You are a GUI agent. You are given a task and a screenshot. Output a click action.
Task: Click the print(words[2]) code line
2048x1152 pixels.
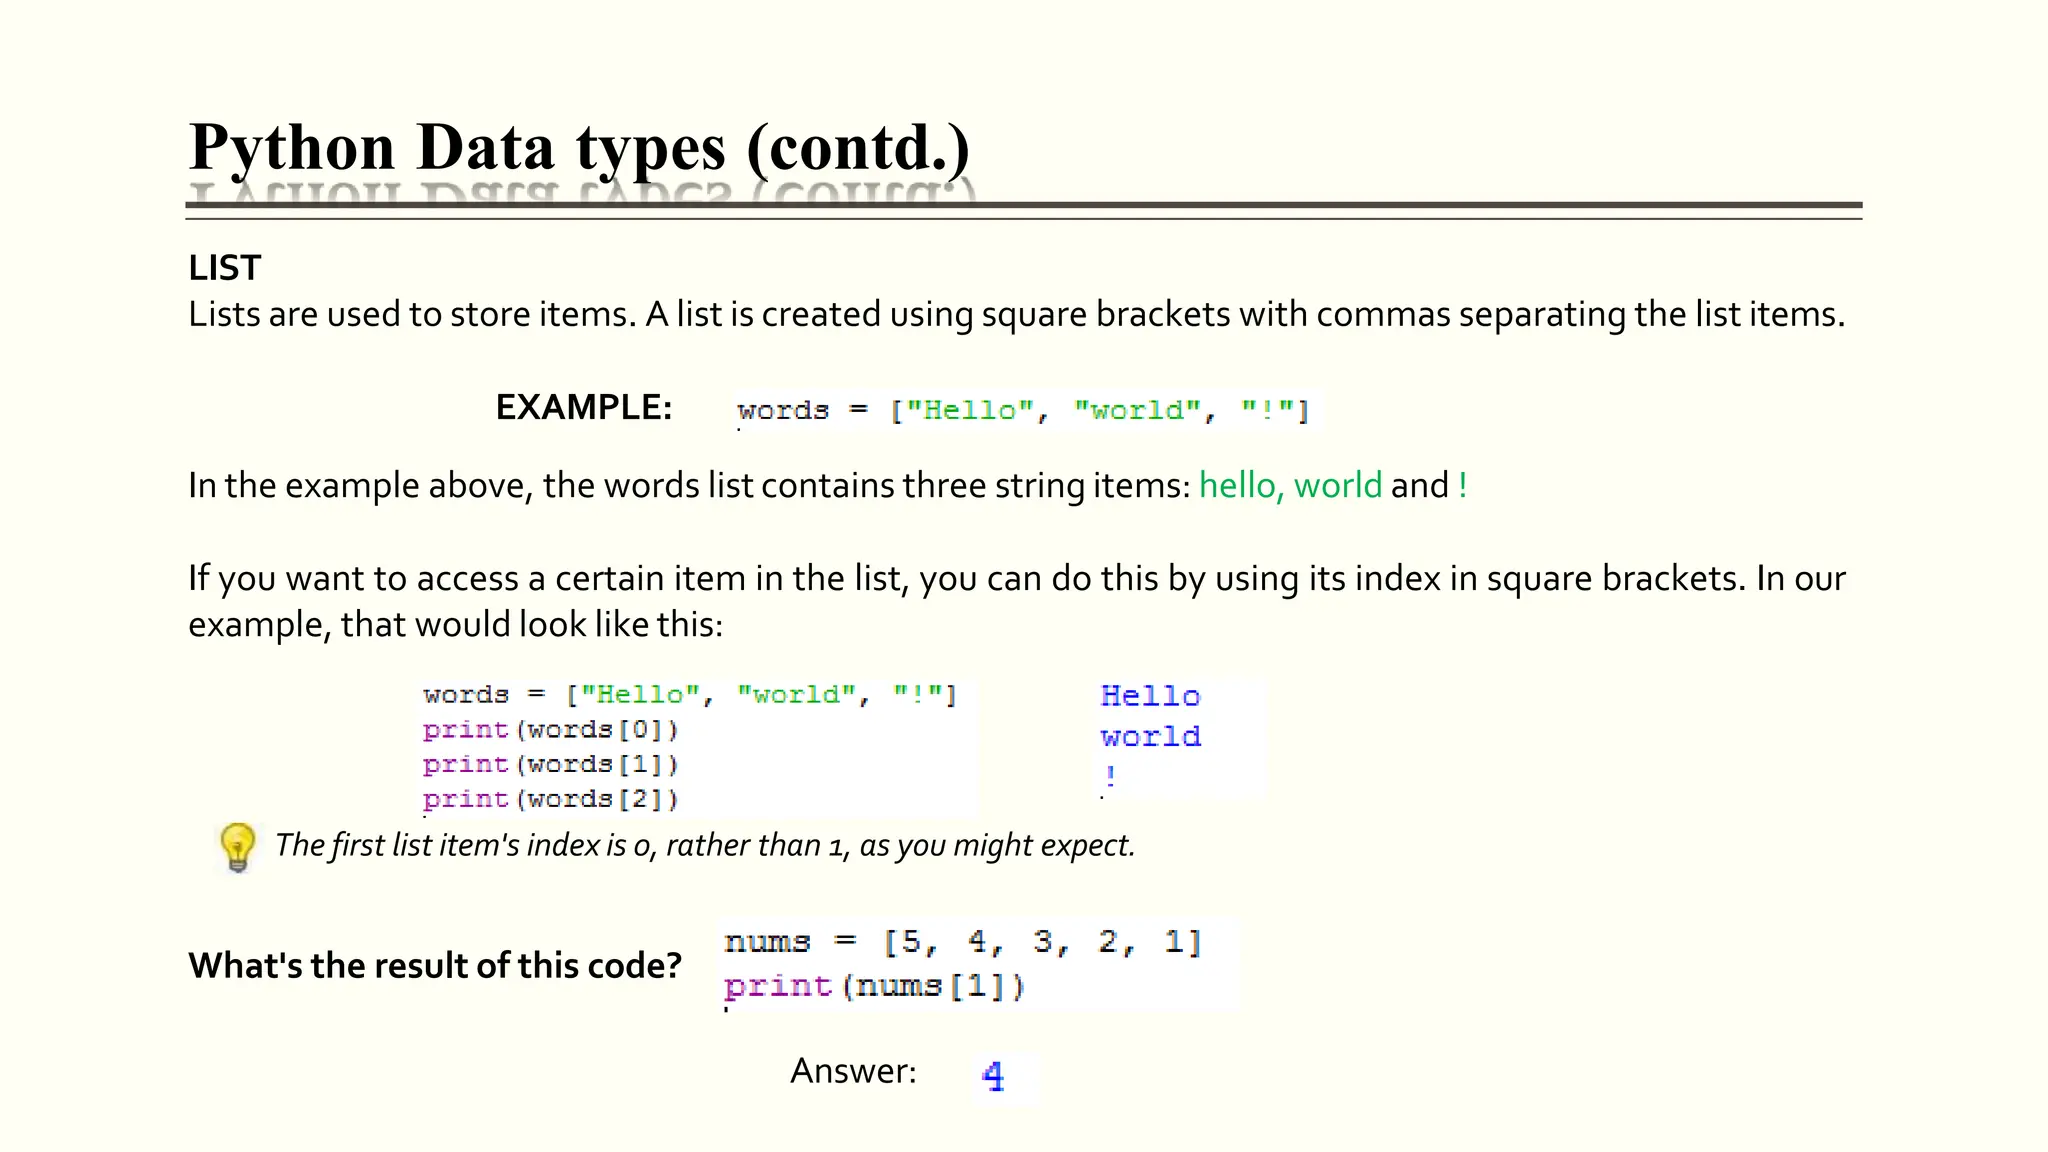coord(551,800)
